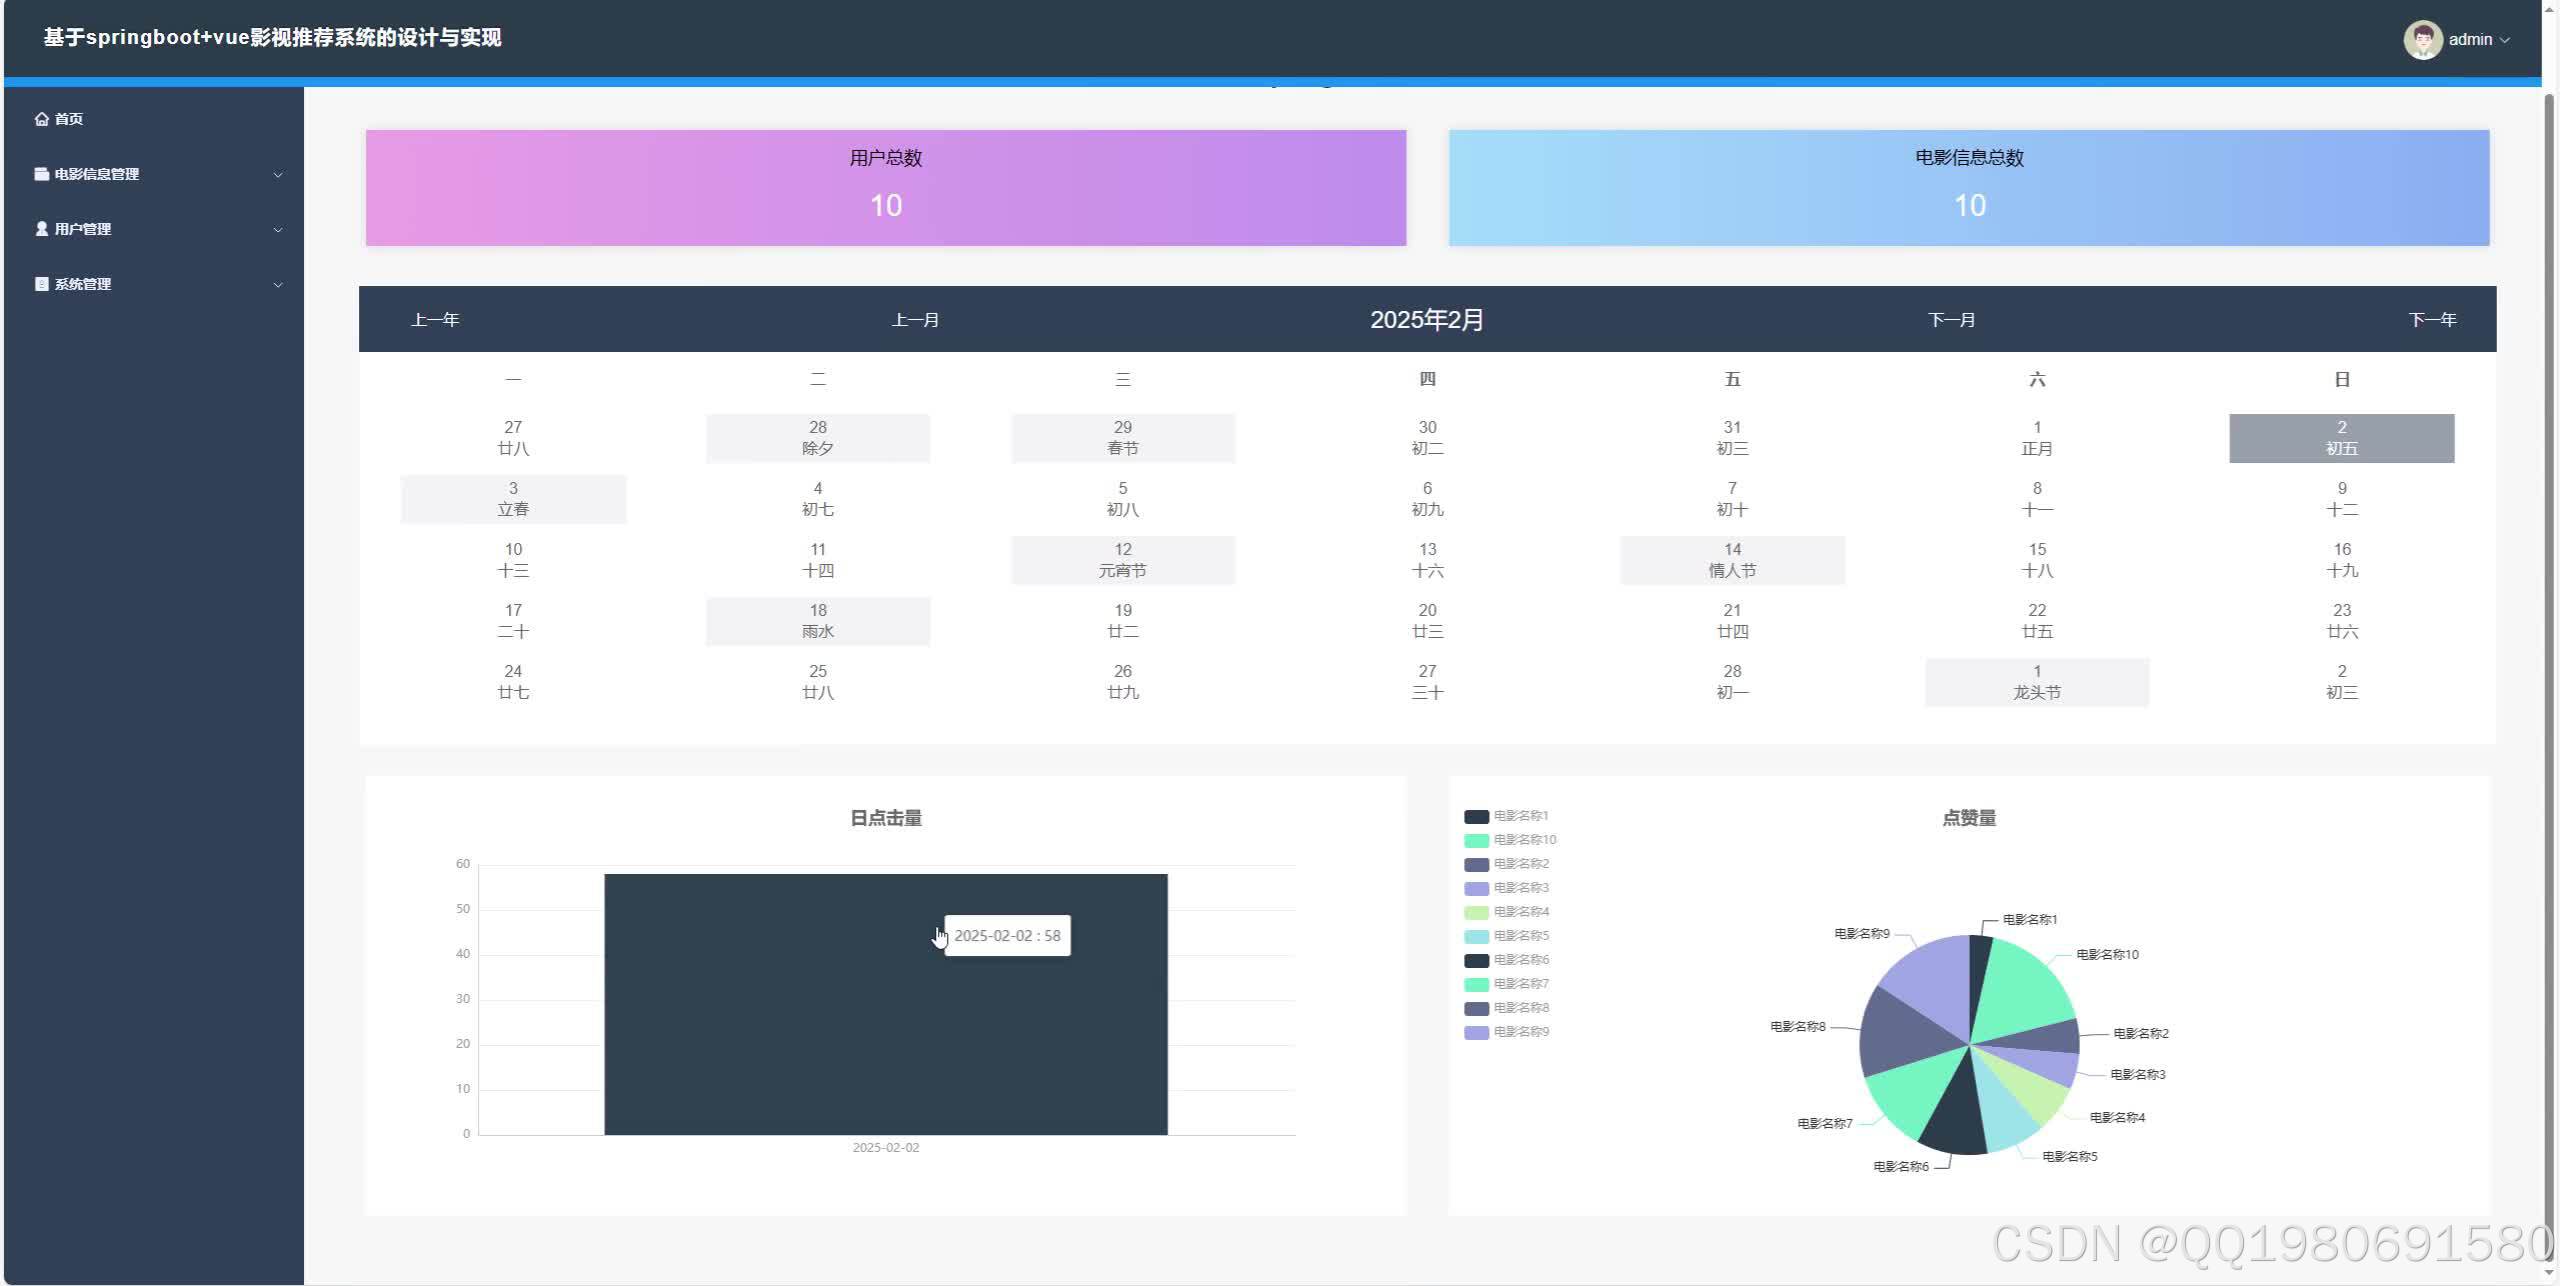Select calendar date 14 情人节

click(1732, 560)
